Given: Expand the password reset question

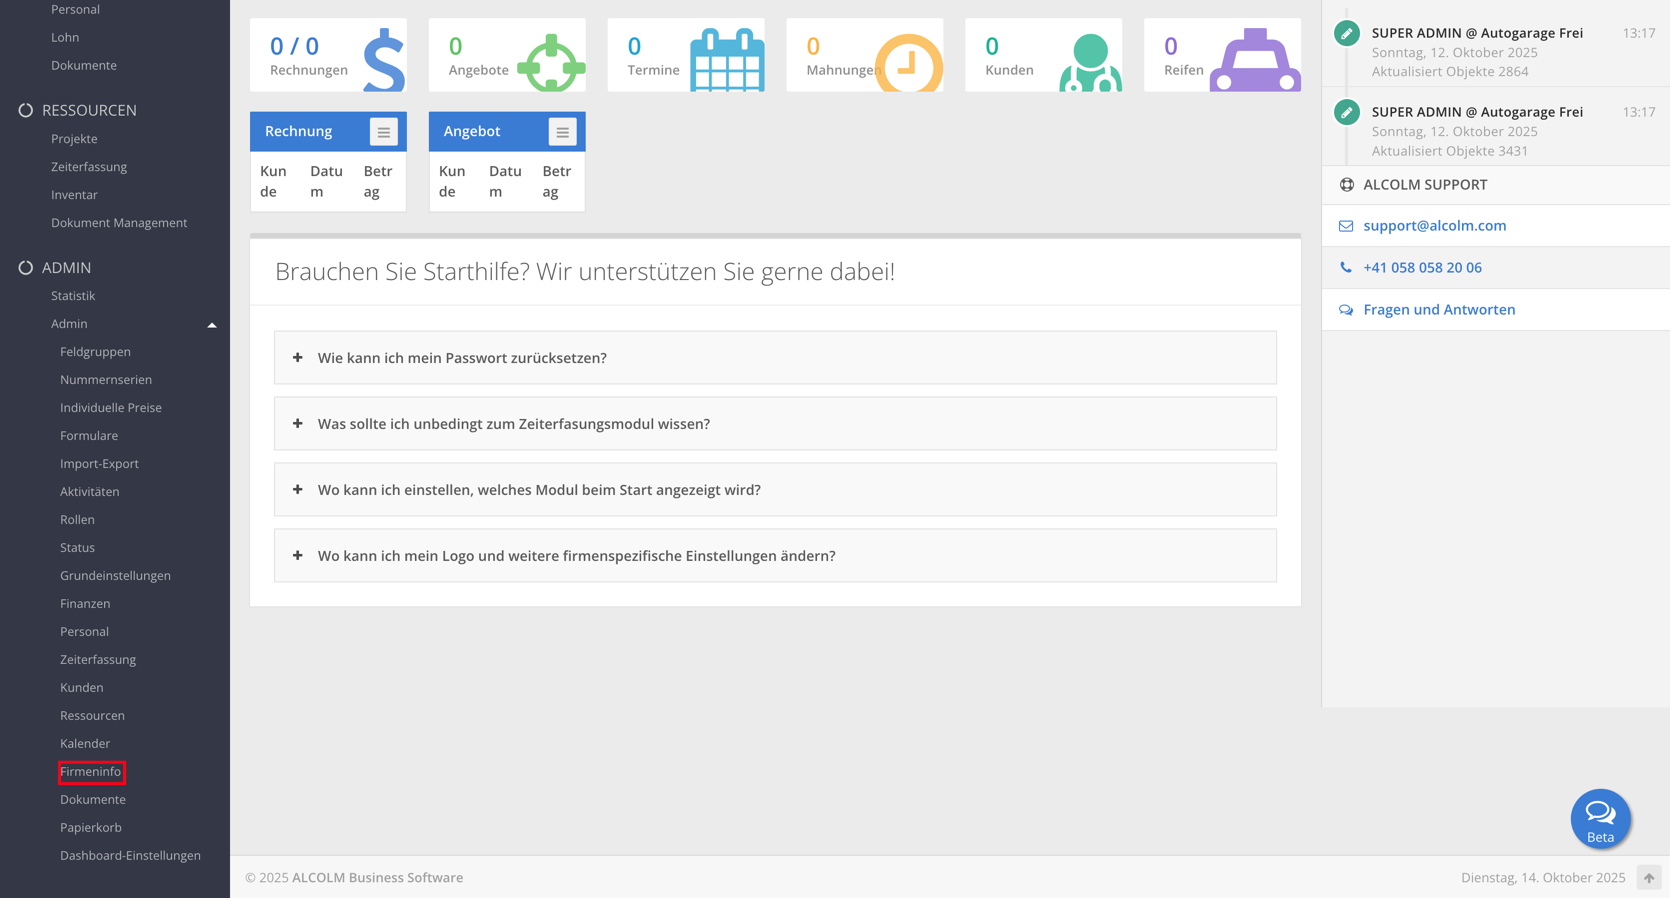Looking at the screenshot, I should pos(462,358).
